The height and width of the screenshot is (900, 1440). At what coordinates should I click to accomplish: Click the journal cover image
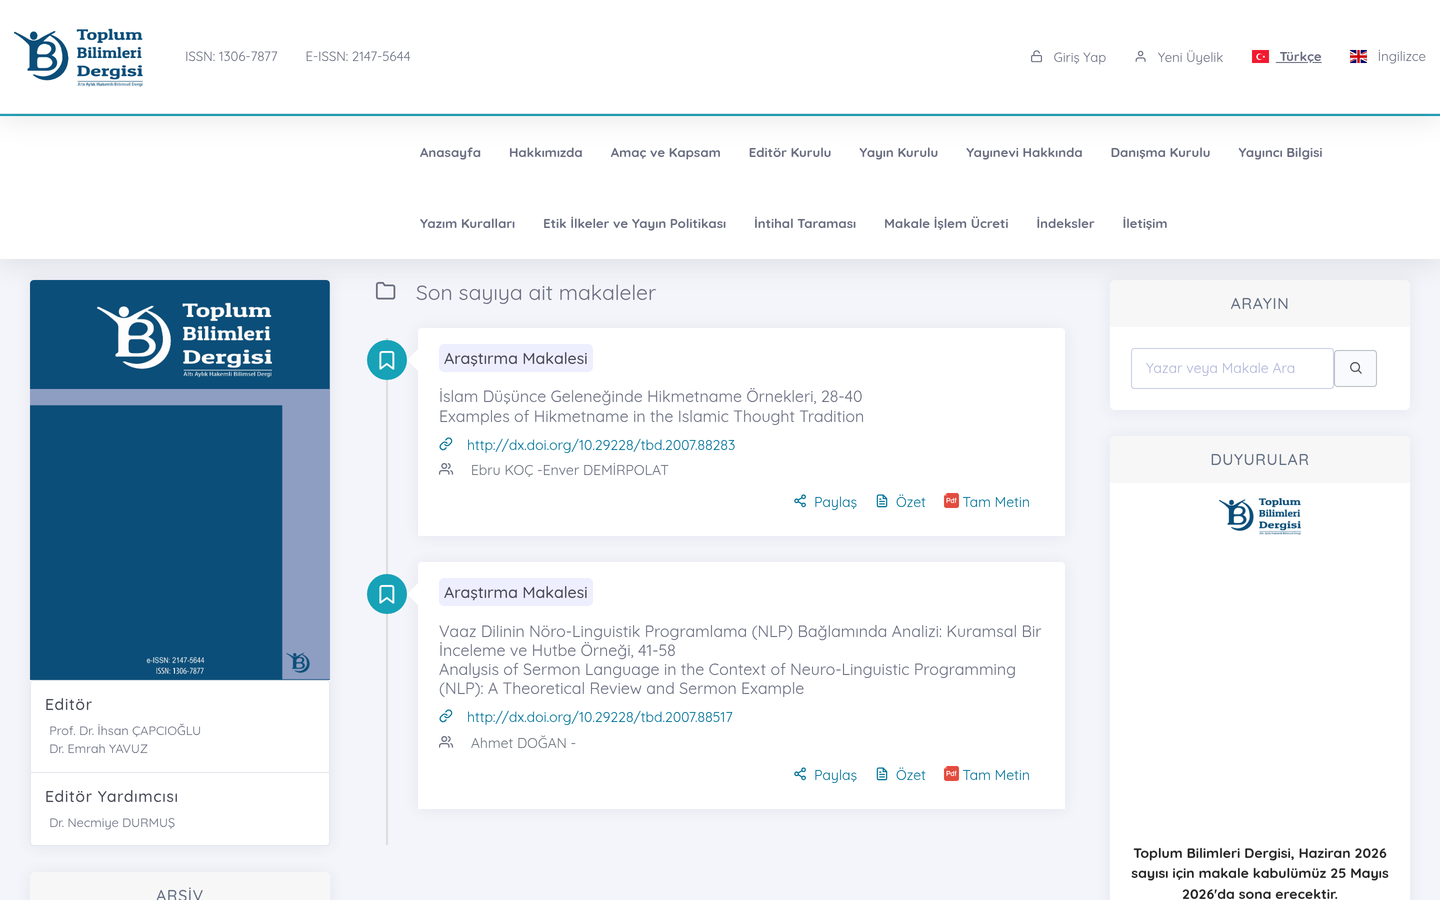[x=180, y=480]
